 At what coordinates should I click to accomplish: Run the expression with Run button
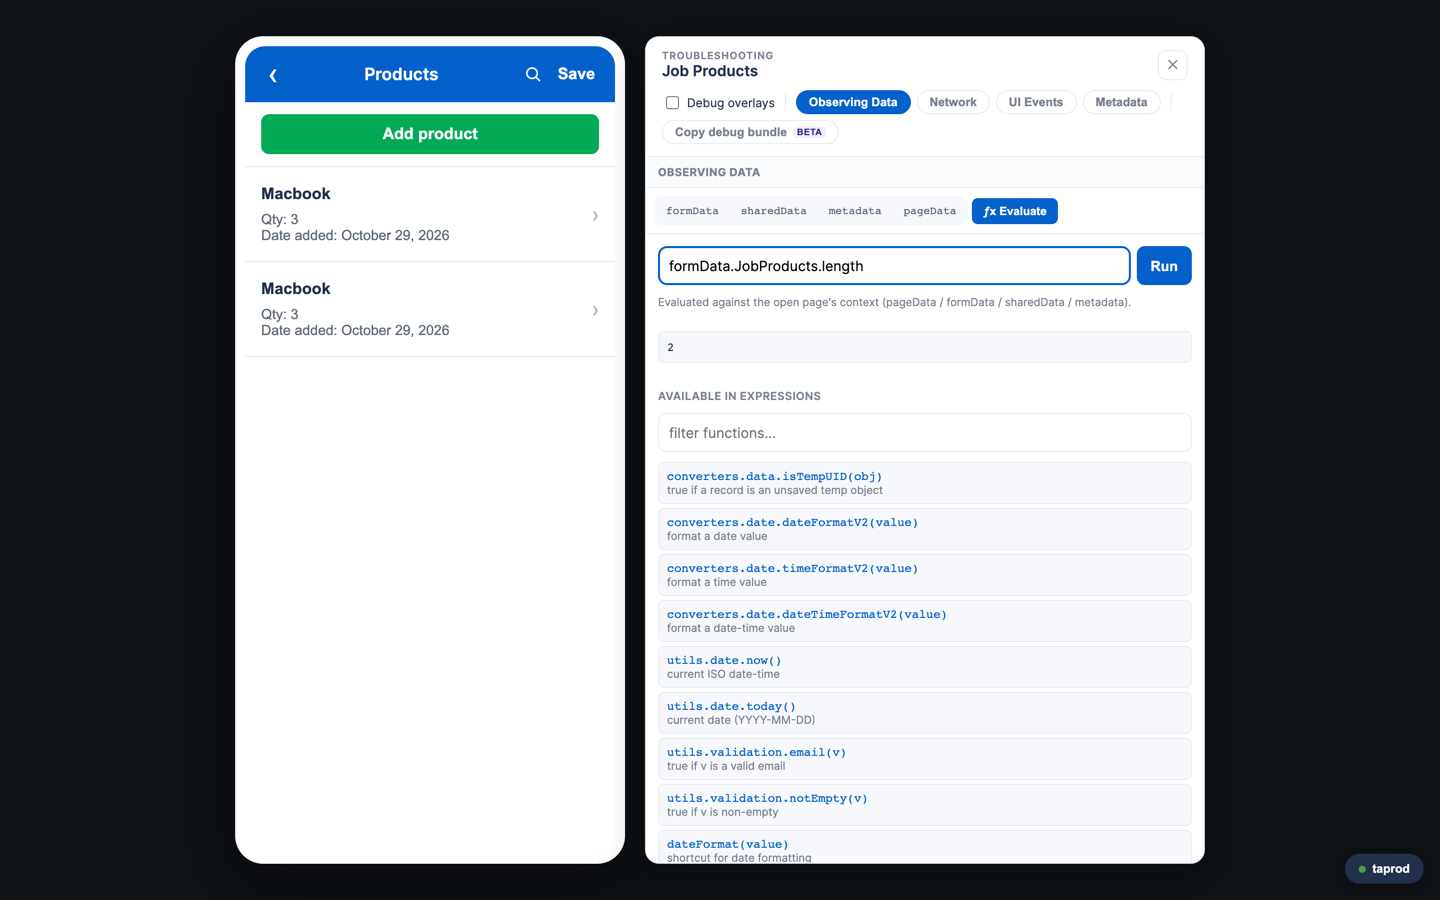coord(1164,266)
